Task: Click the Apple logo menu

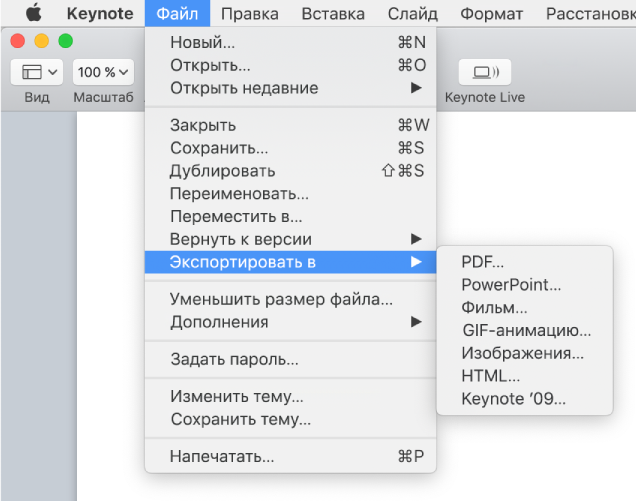Action: [x=33, y=14]
